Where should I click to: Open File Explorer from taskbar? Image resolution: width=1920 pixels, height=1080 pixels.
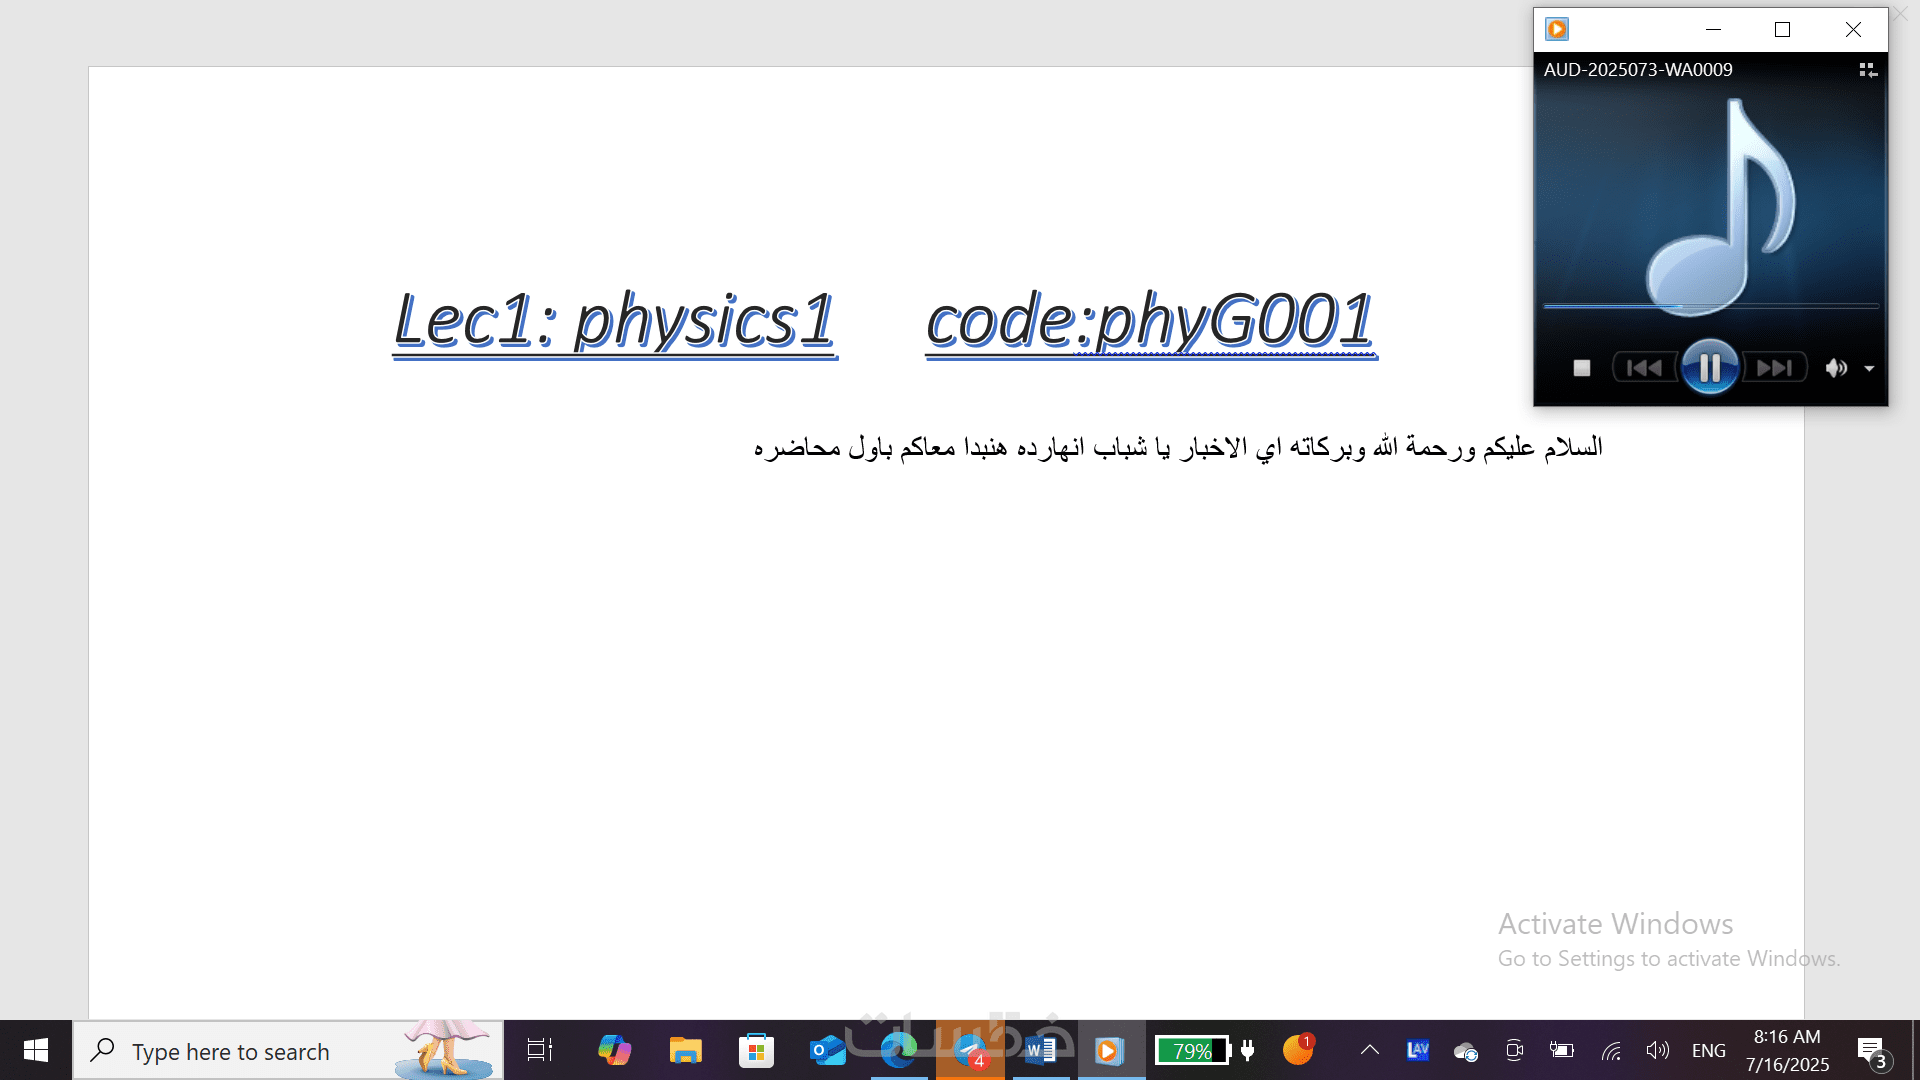[685, 1050]
